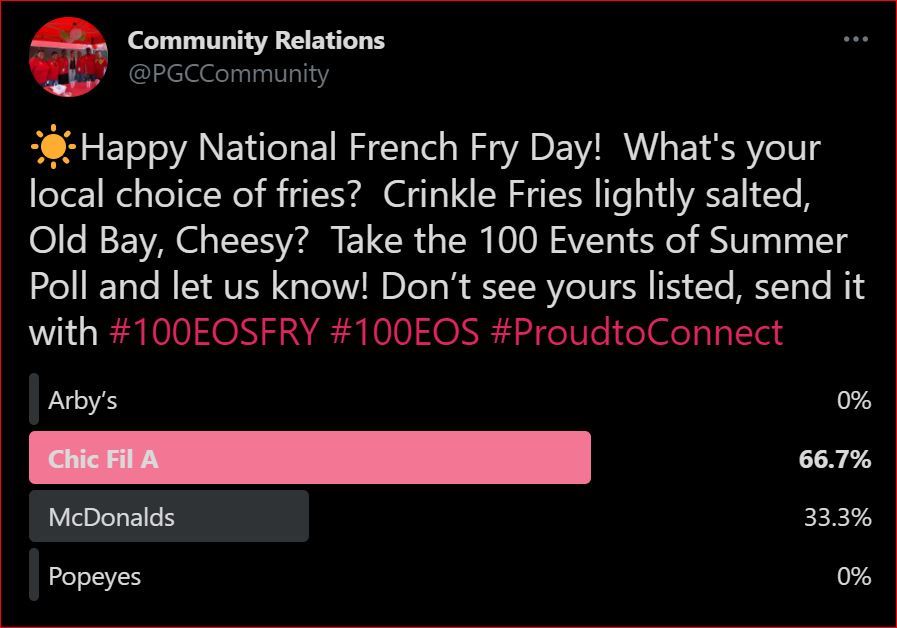Screen dimensions: 897x628
Task: Click the thin gray bar beside Popeyes
Action: 34,575
